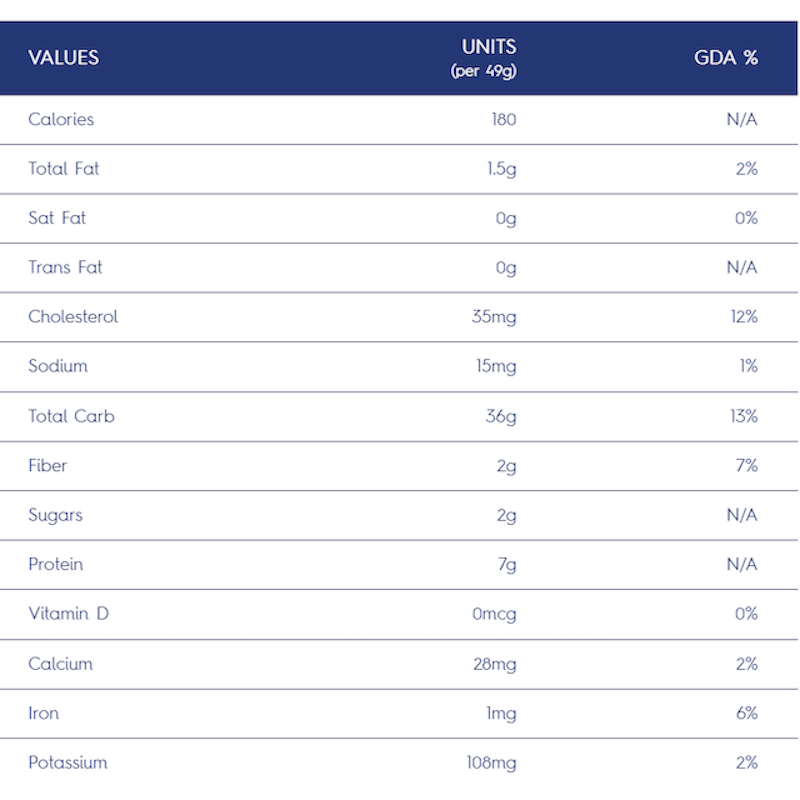Click the 180 calories value
800x800 pixels.
click(x=504, y=119)
